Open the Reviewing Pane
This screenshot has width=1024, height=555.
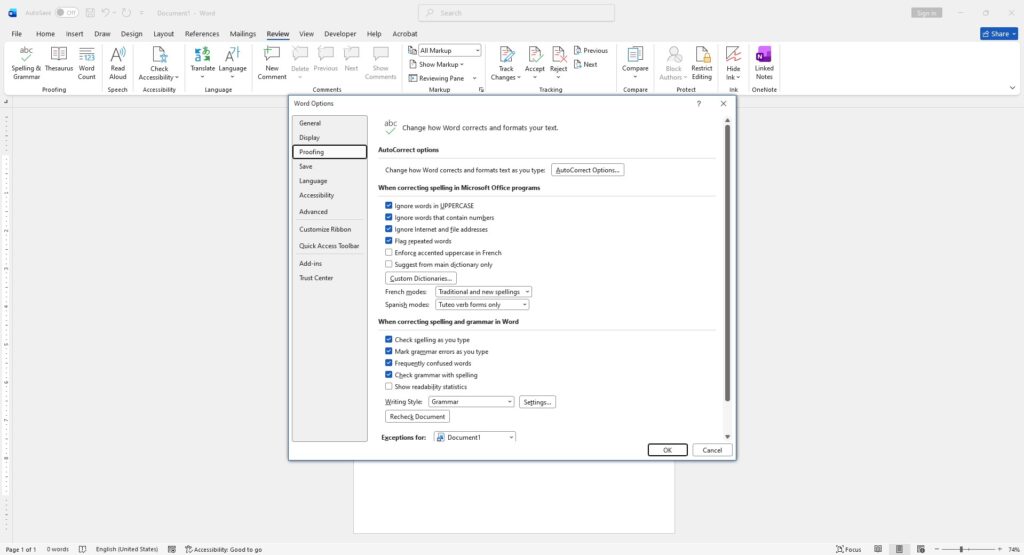(436, 78)
